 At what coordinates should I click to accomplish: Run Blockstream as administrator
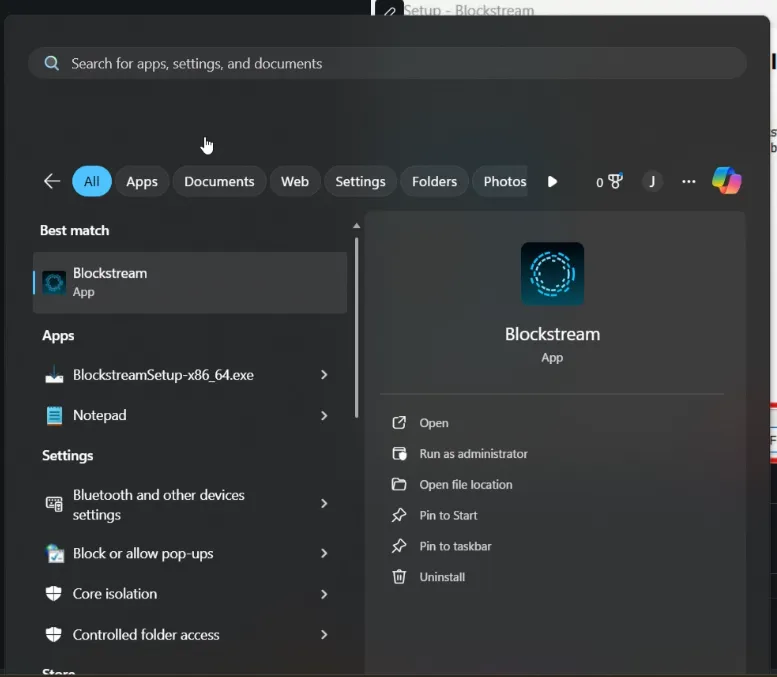pos(473,453)
